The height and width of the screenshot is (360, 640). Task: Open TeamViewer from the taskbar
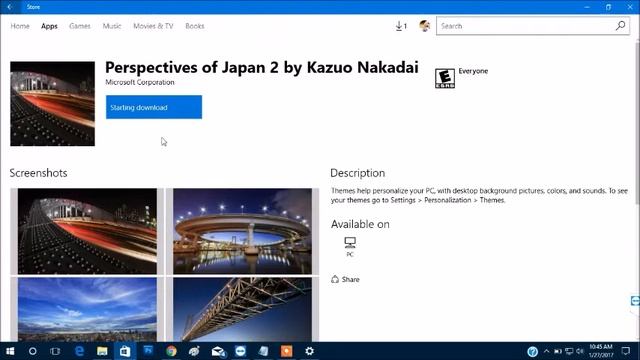(x=241, y=351)
